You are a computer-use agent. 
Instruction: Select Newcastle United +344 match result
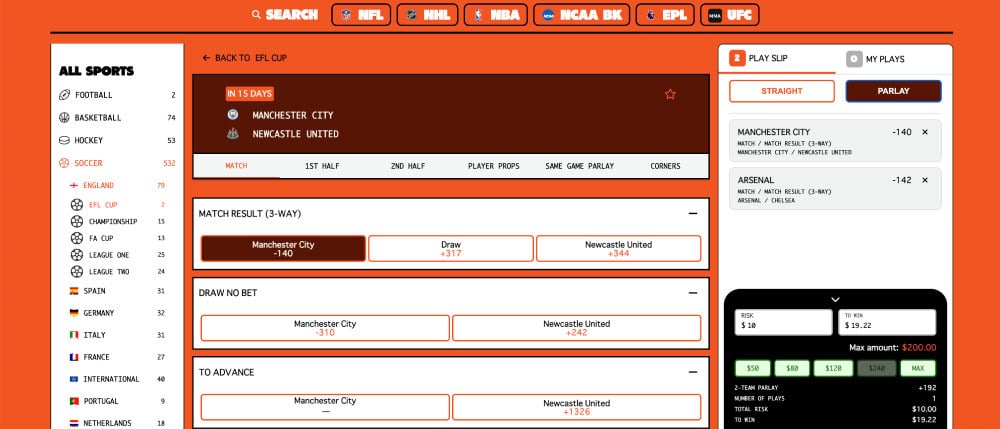(x=619, y=249)
